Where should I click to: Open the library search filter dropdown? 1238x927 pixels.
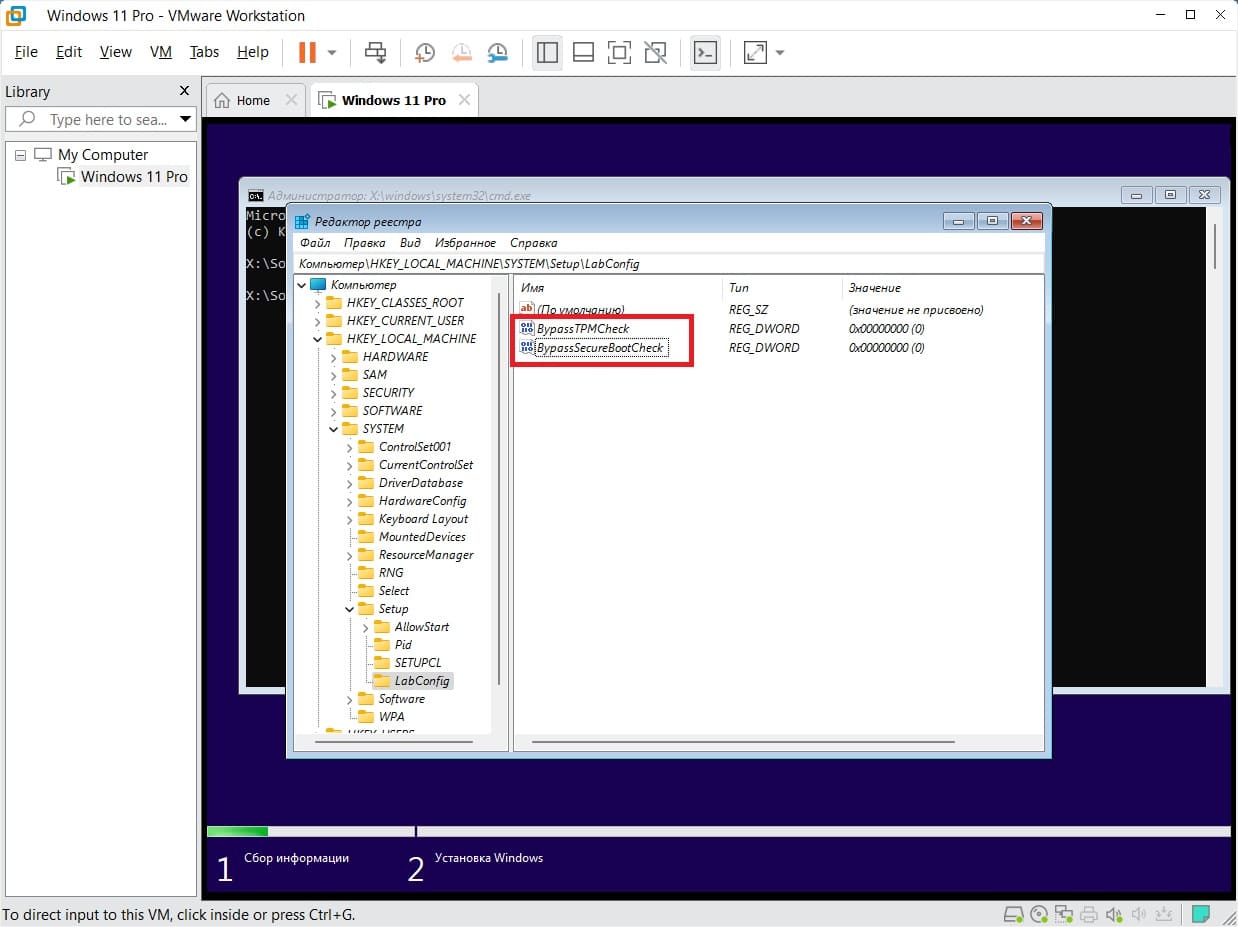(x=185, y=119)
